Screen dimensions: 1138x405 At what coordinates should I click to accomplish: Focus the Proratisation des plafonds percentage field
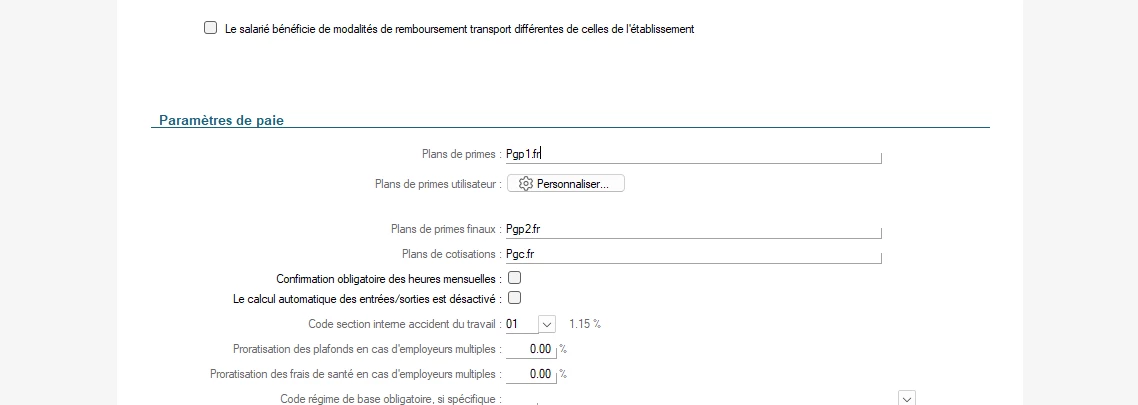click(x=530, y=349)
